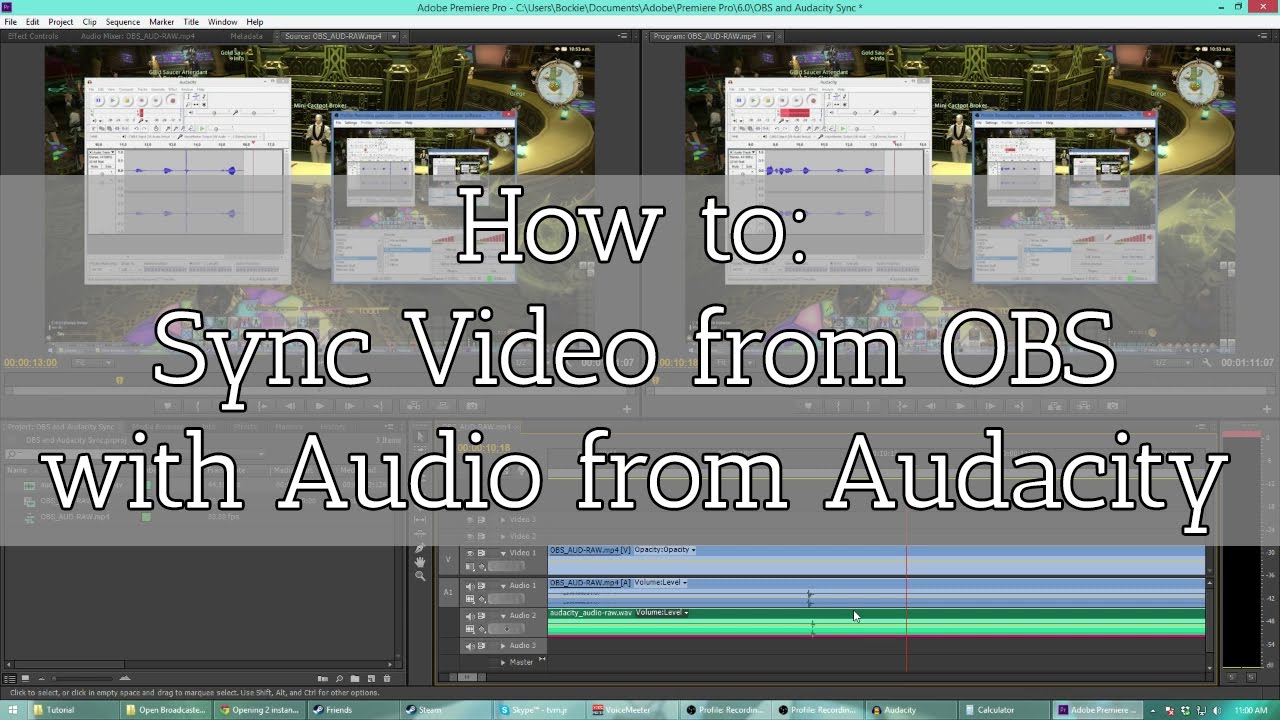The width and height of the screenshot is (1280, 720).
Task: Switch Project panel to icon view
Action: point(26,678)
